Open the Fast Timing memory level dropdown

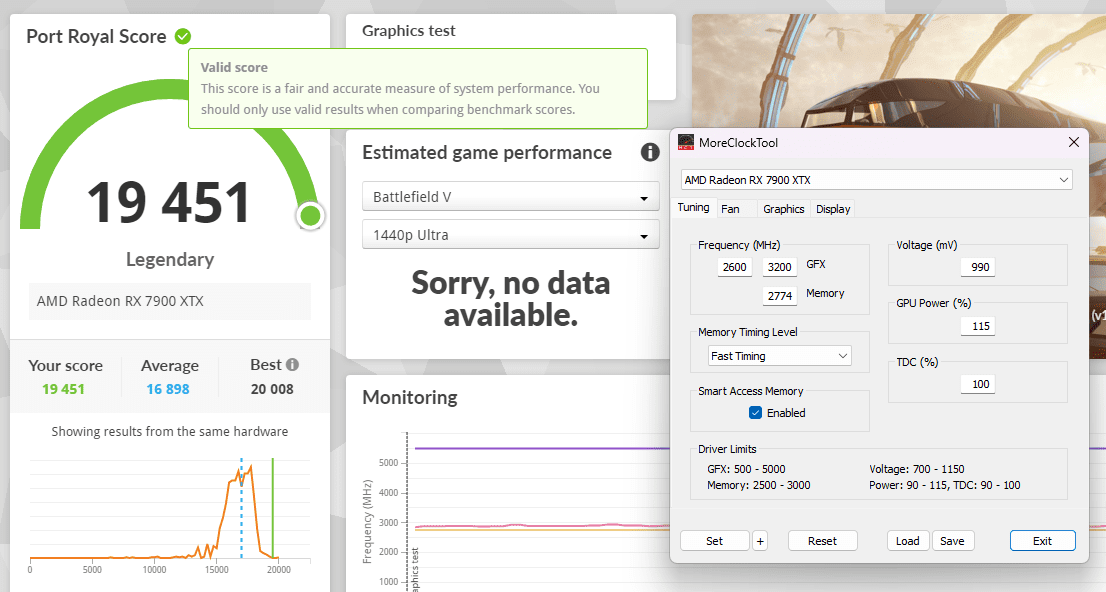(779, 356)
